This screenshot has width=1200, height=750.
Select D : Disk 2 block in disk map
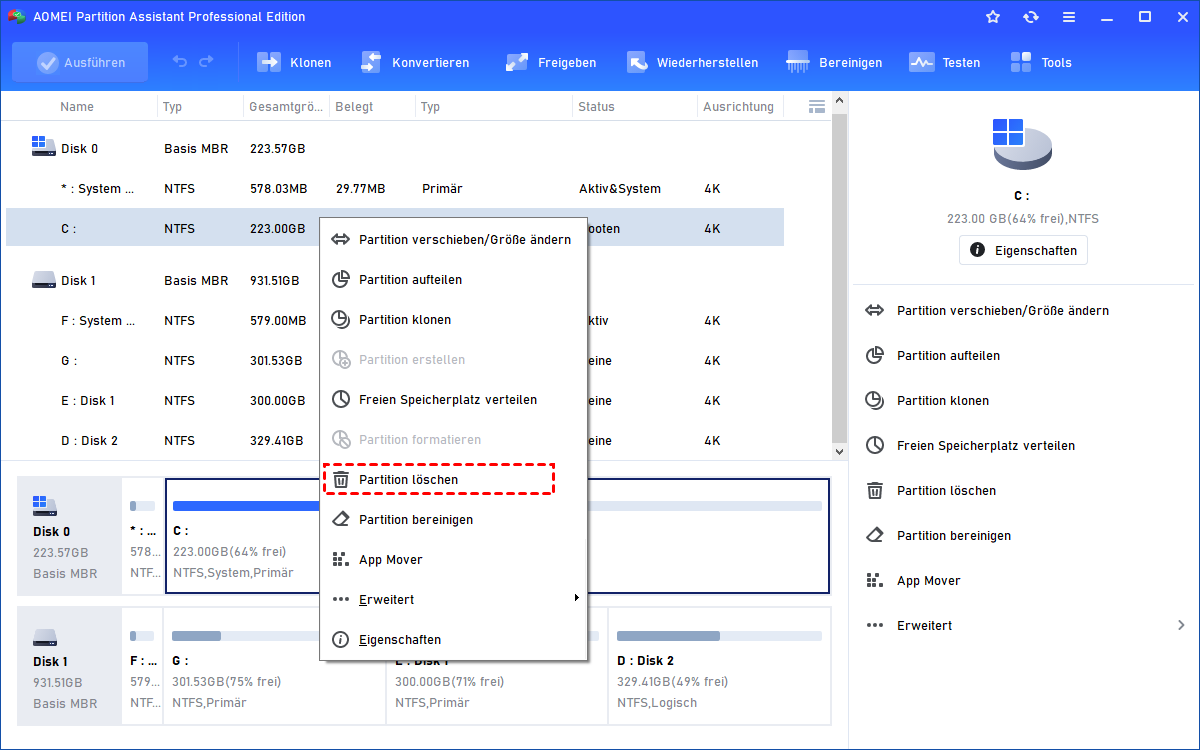pos(719,665)
